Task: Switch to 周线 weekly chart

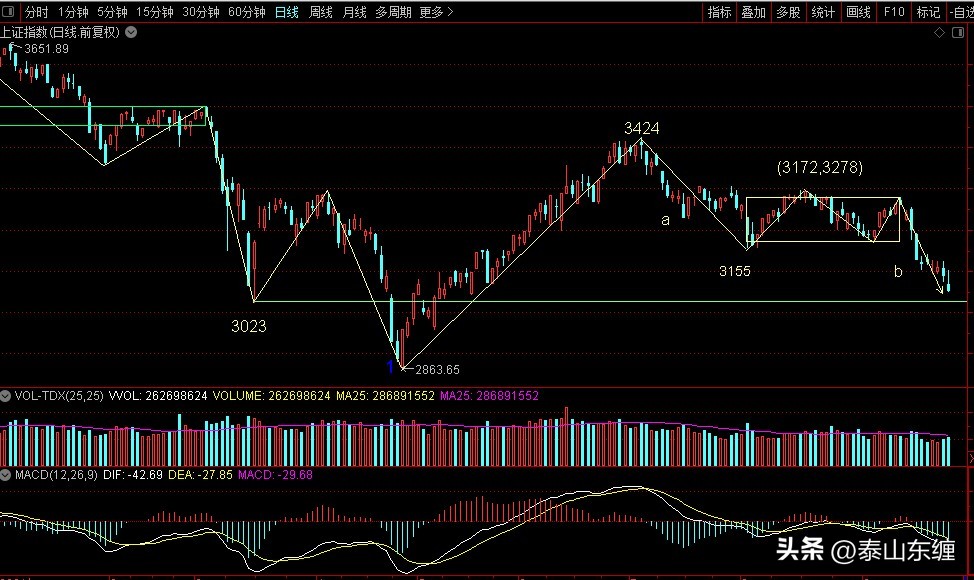Action: click(321, 12)
